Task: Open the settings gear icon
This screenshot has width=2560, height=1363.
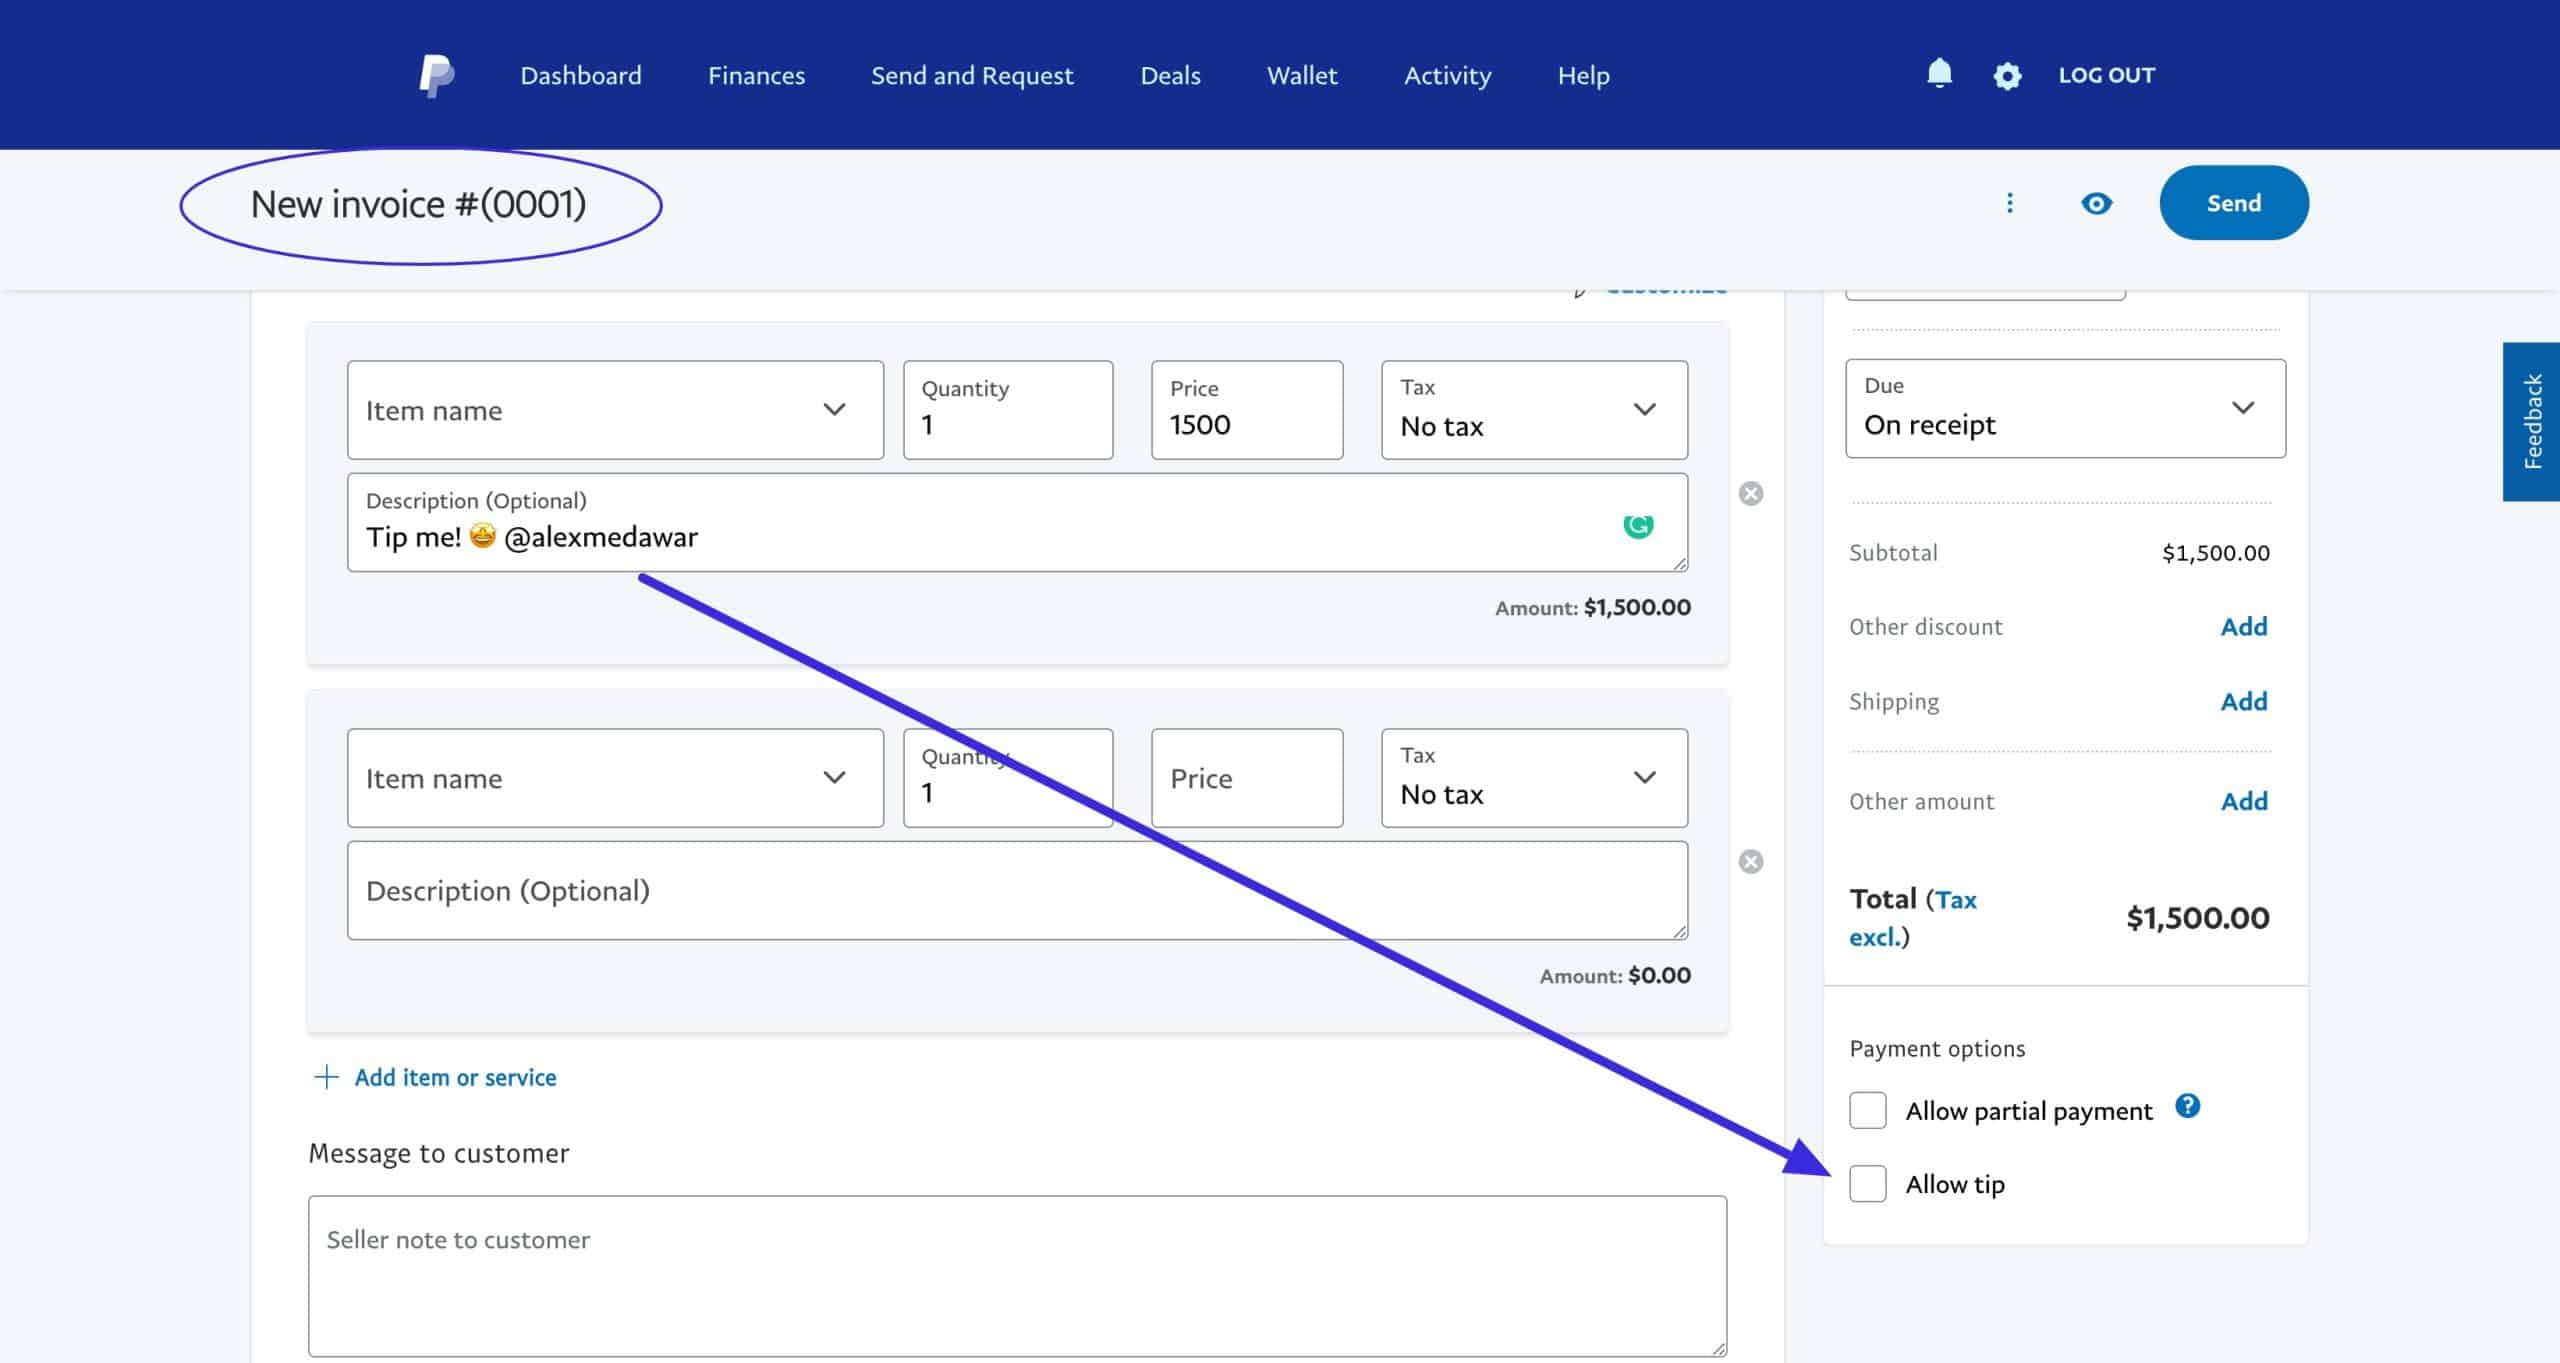Action: pos(2007,76)
